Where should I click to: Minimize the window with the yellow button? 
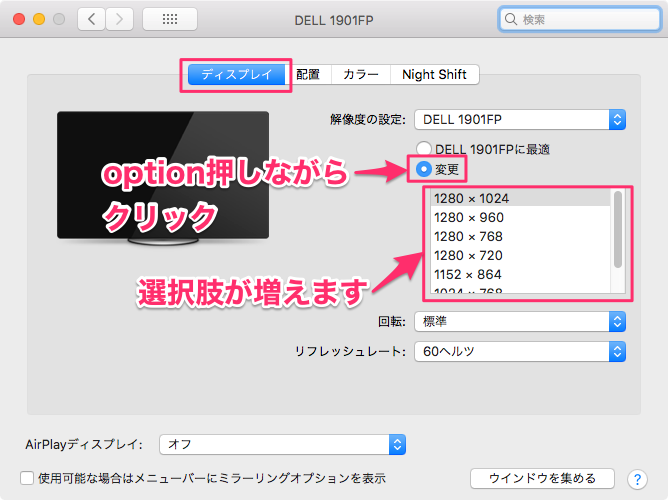[39, 19]
